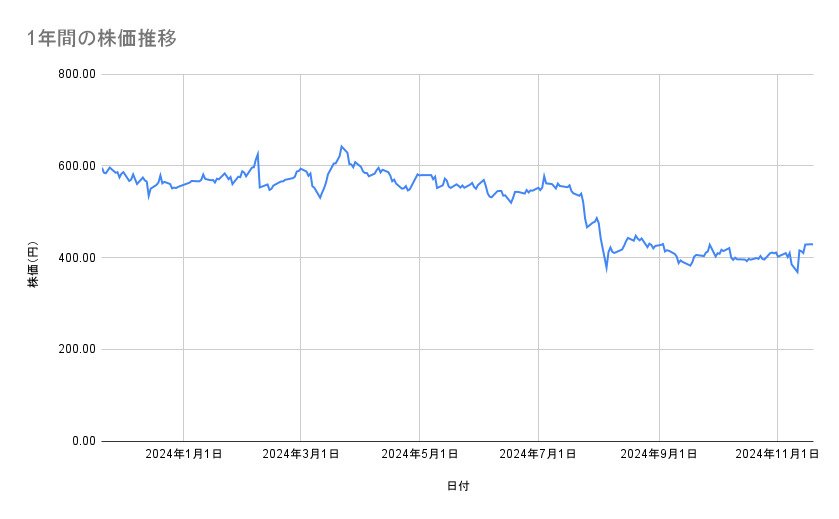Click the November dip on the blue line

pos(797,272)
